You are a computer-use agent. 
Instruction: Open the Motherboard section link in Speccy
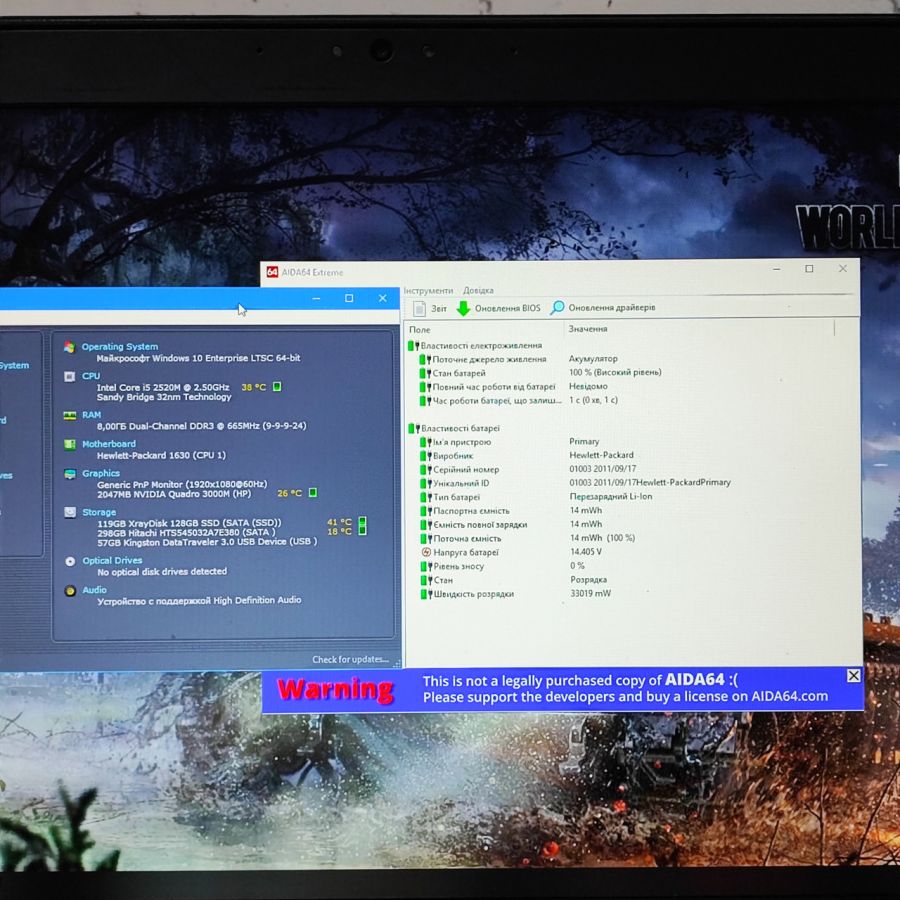coord(109,444)
